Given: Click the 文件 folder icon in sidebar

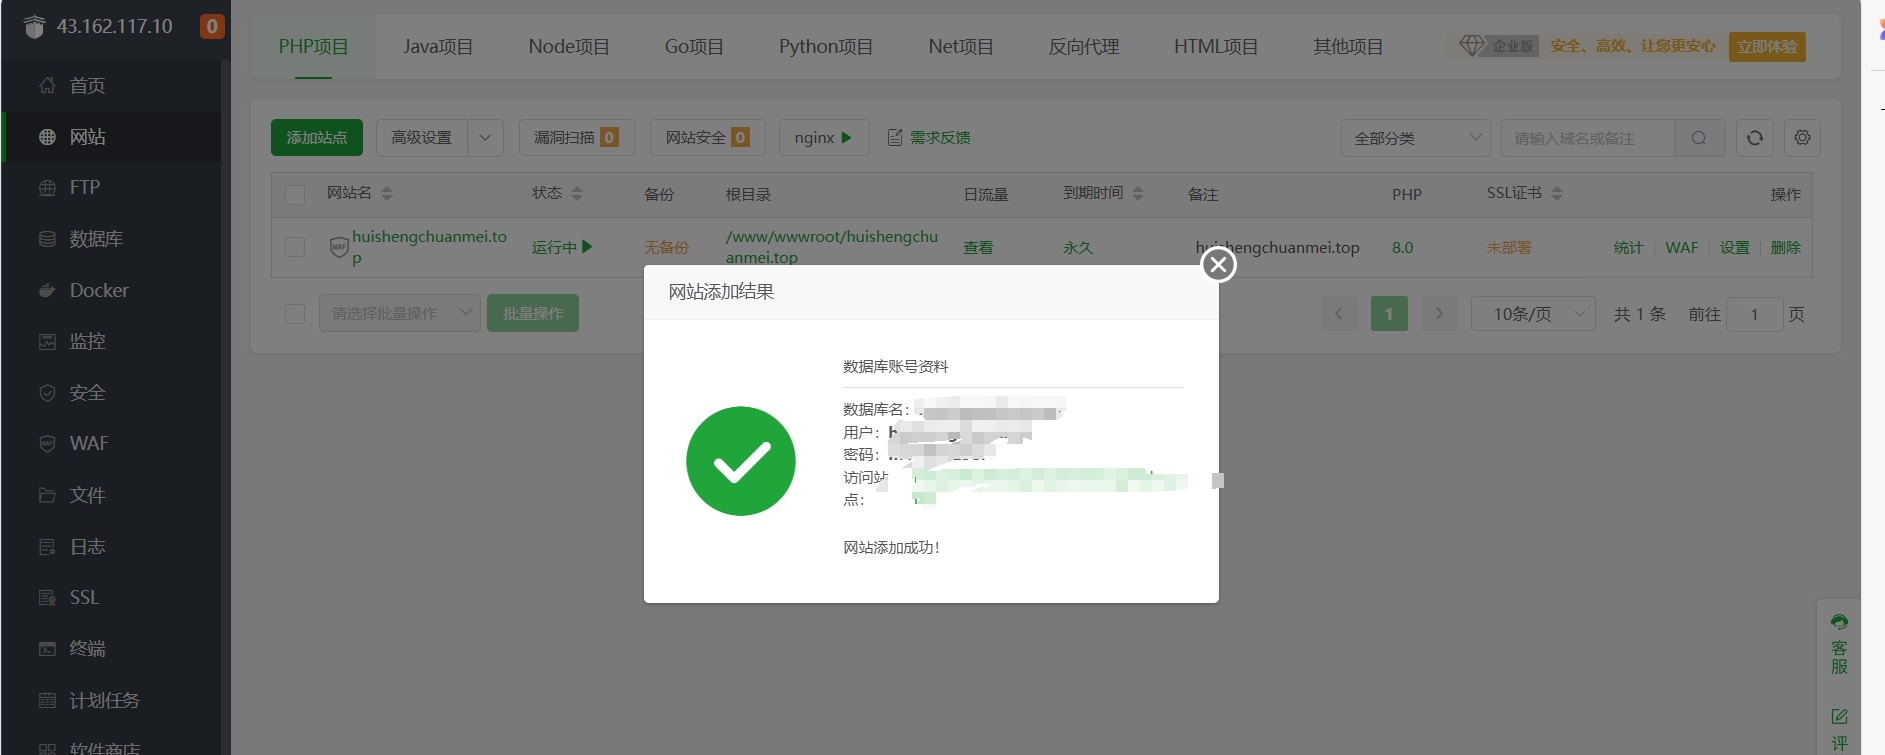Looking at the screenshot, I should [x=47, y=495].
